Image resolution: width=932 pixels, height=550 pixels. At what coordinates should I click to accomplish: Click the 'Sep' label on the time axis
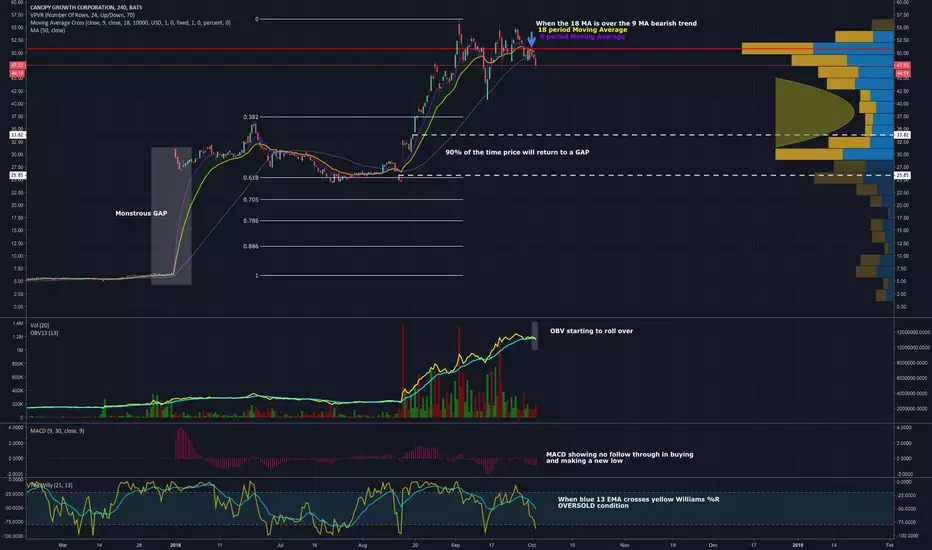(455, 545)
